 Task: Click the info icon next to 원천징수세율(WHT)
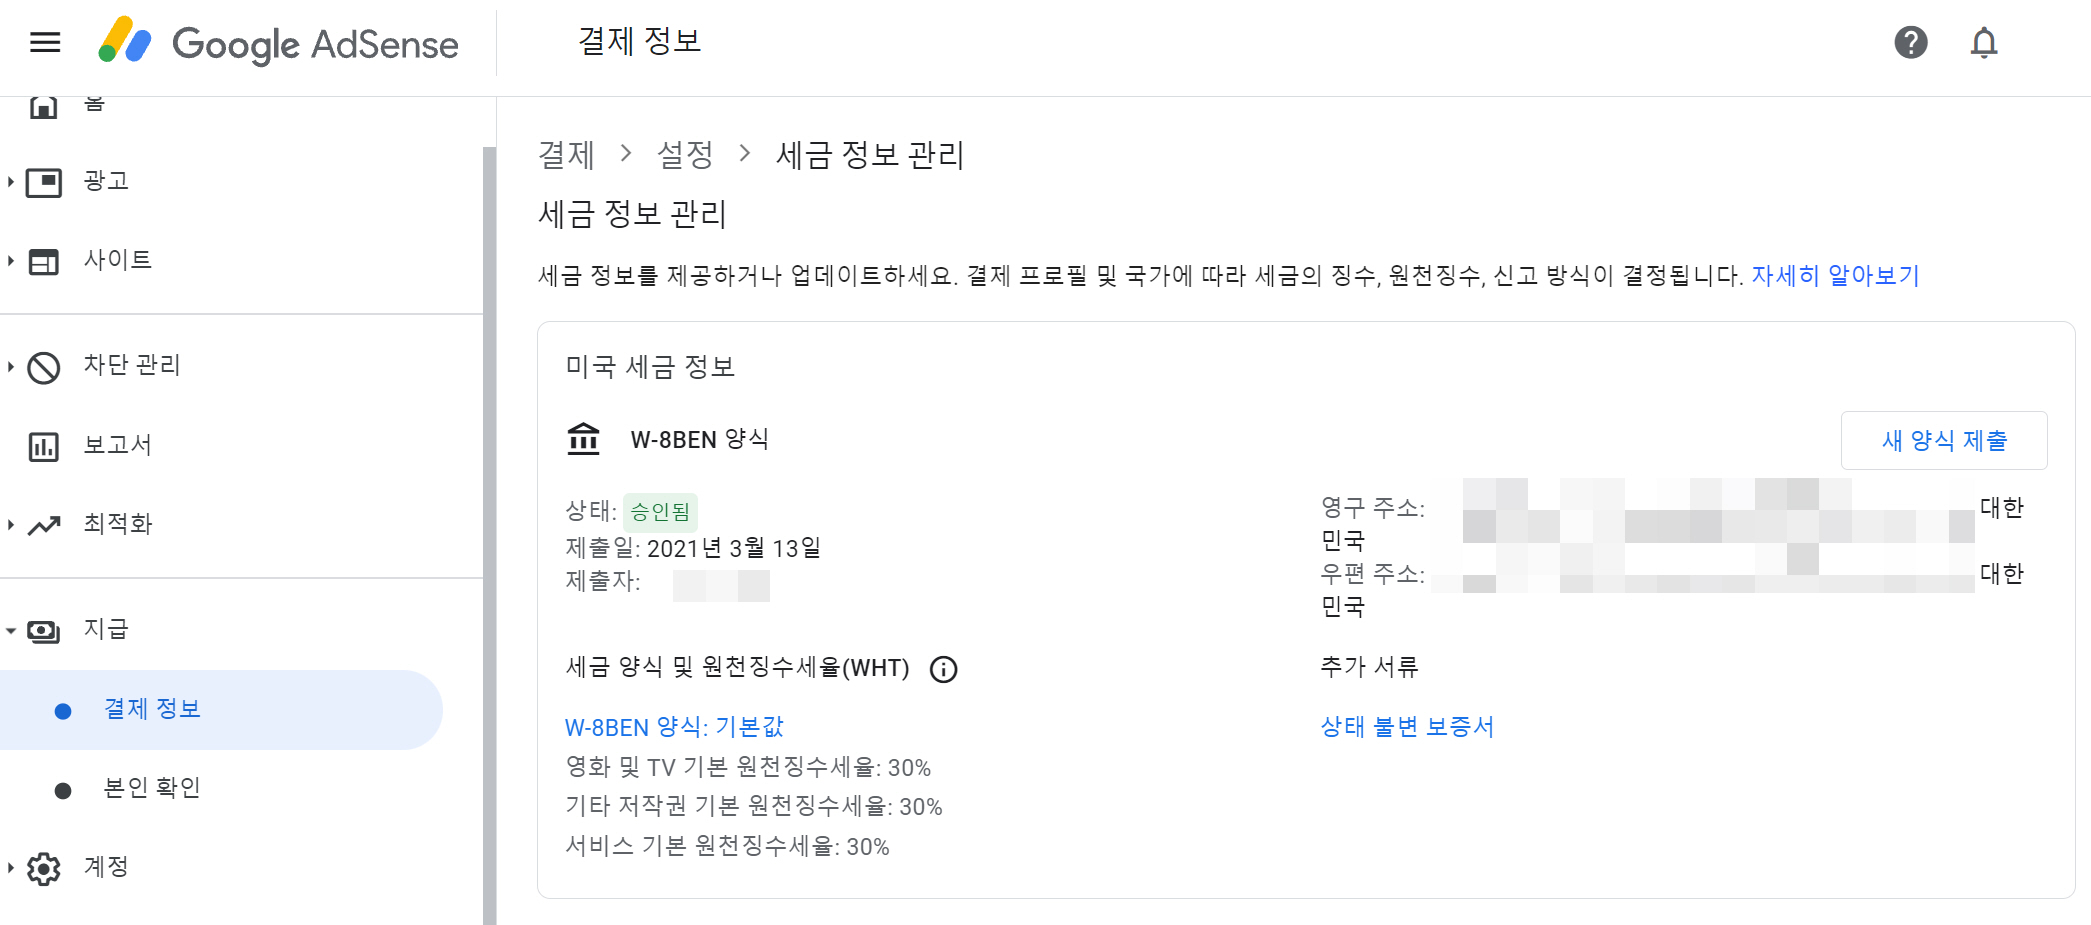[944, 669]
